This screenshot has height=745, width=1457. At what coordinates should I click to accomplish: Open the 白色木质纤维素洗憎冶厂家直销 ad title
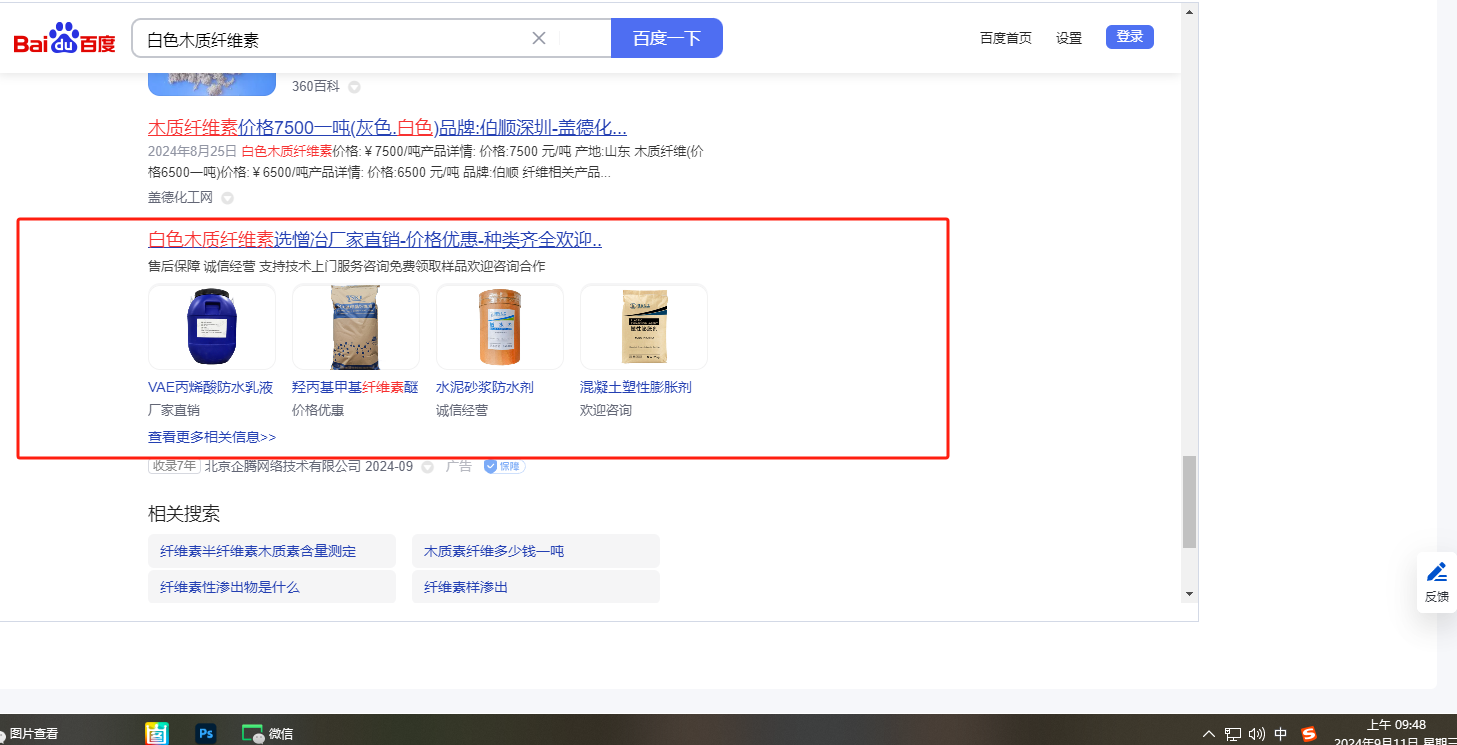(x=375, y=240)
